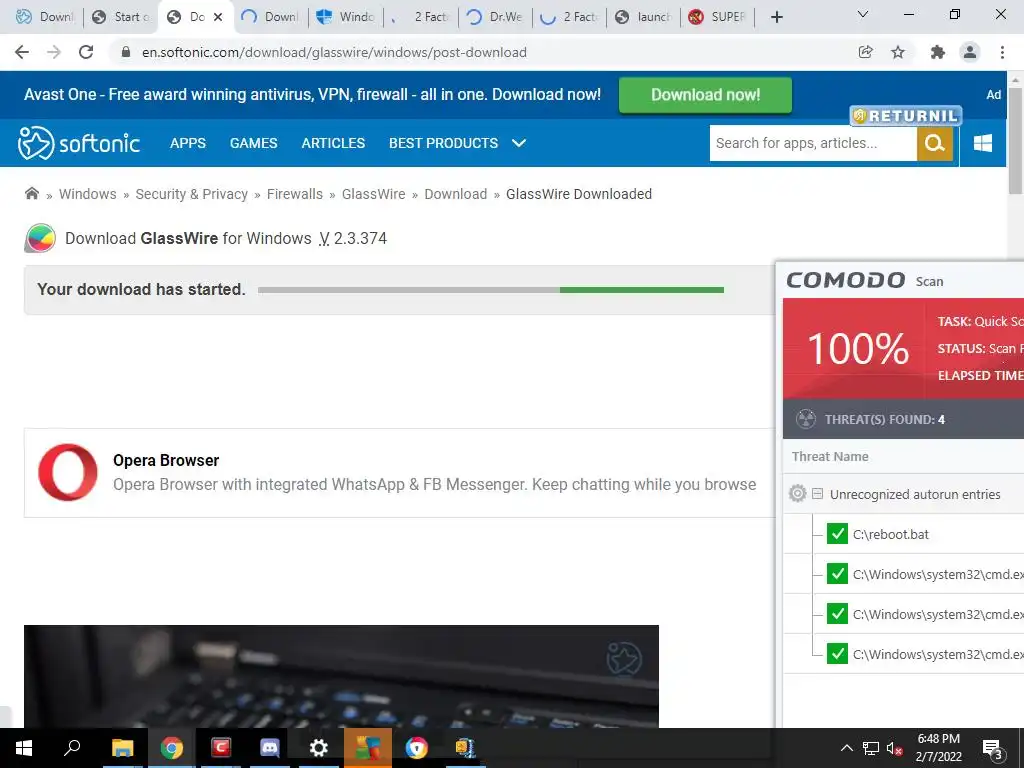The image size is (1024, 768).
Task: Share this page via the share icon
Action: tap(865, 52)
